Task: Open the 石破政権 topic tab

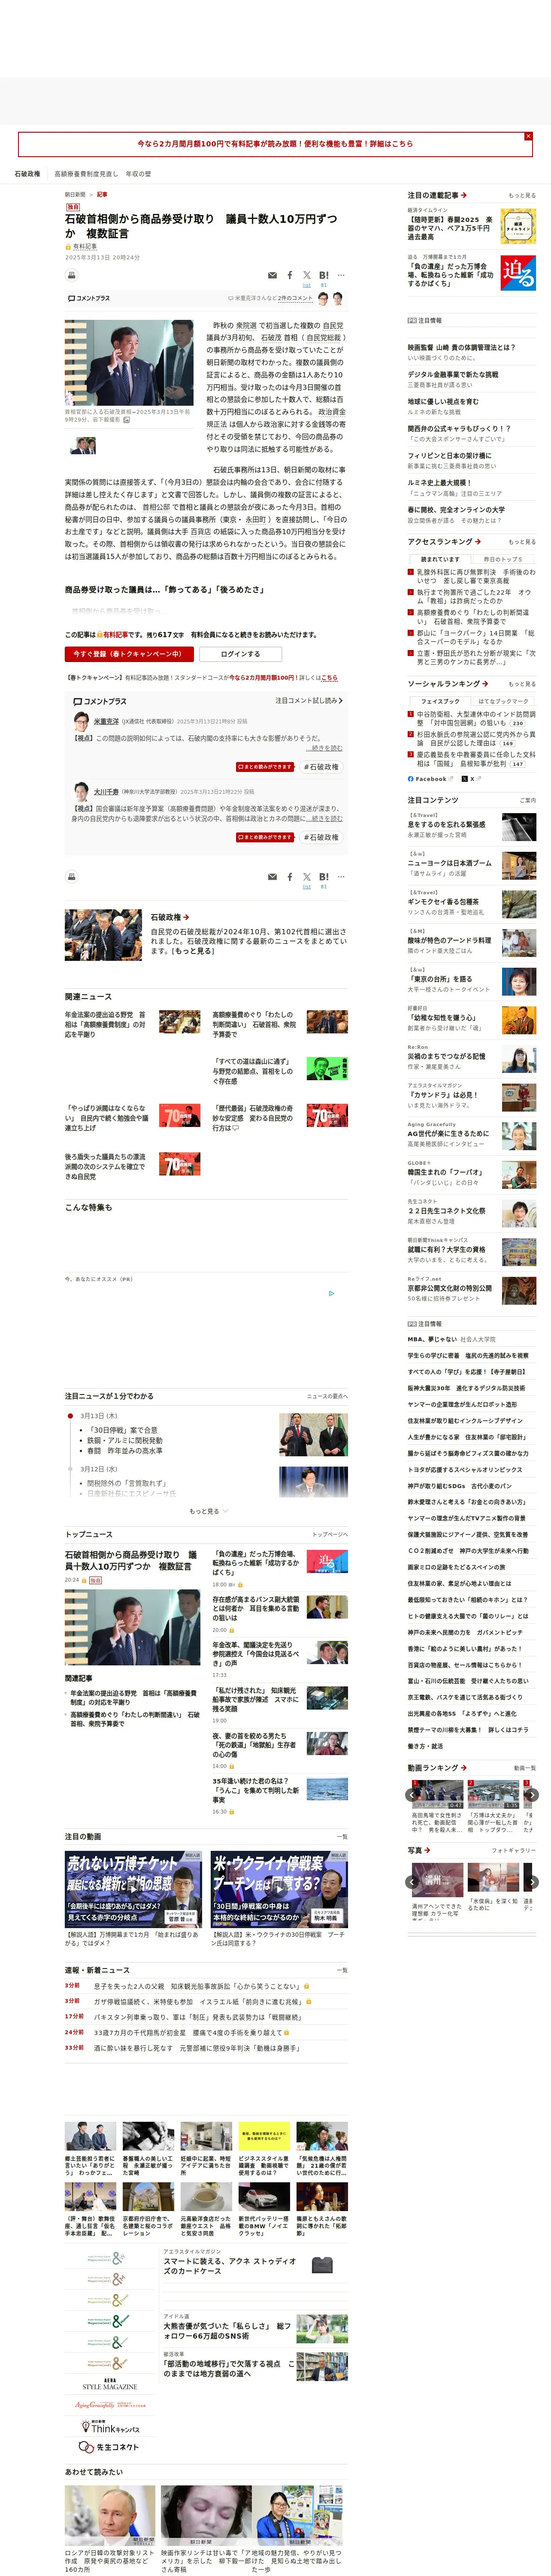Action: (27, 174)
